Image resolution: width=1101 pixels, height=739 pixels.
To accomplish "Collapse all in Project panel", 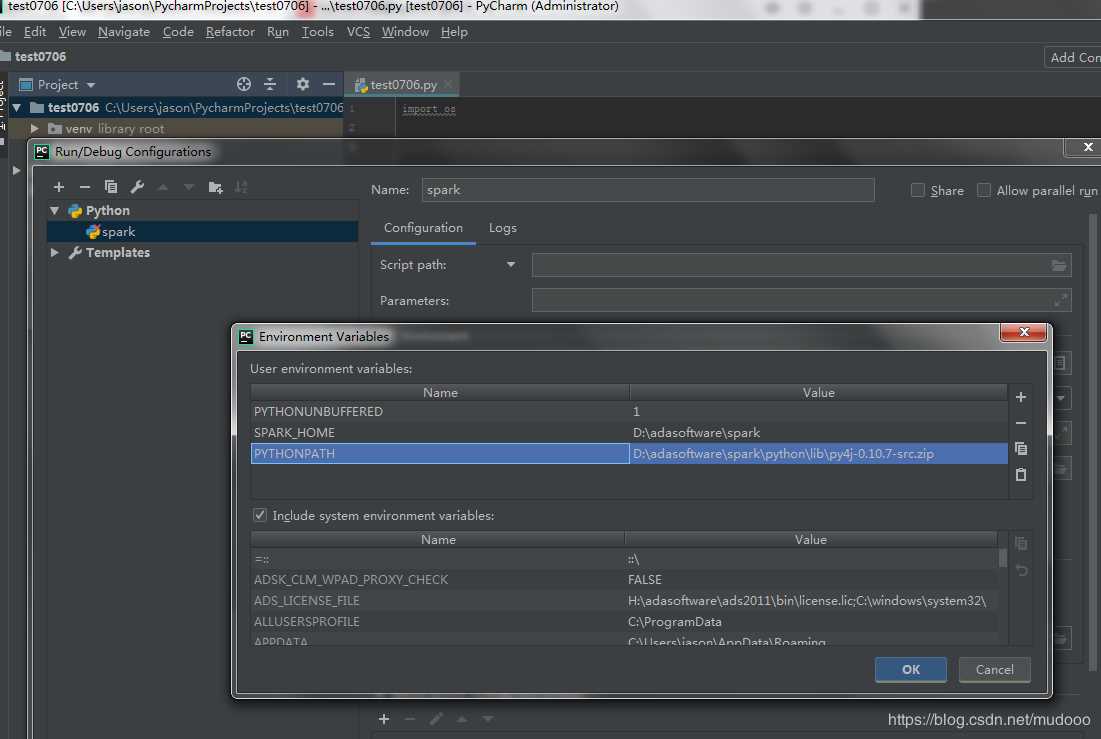I will [x=270, y=84].
